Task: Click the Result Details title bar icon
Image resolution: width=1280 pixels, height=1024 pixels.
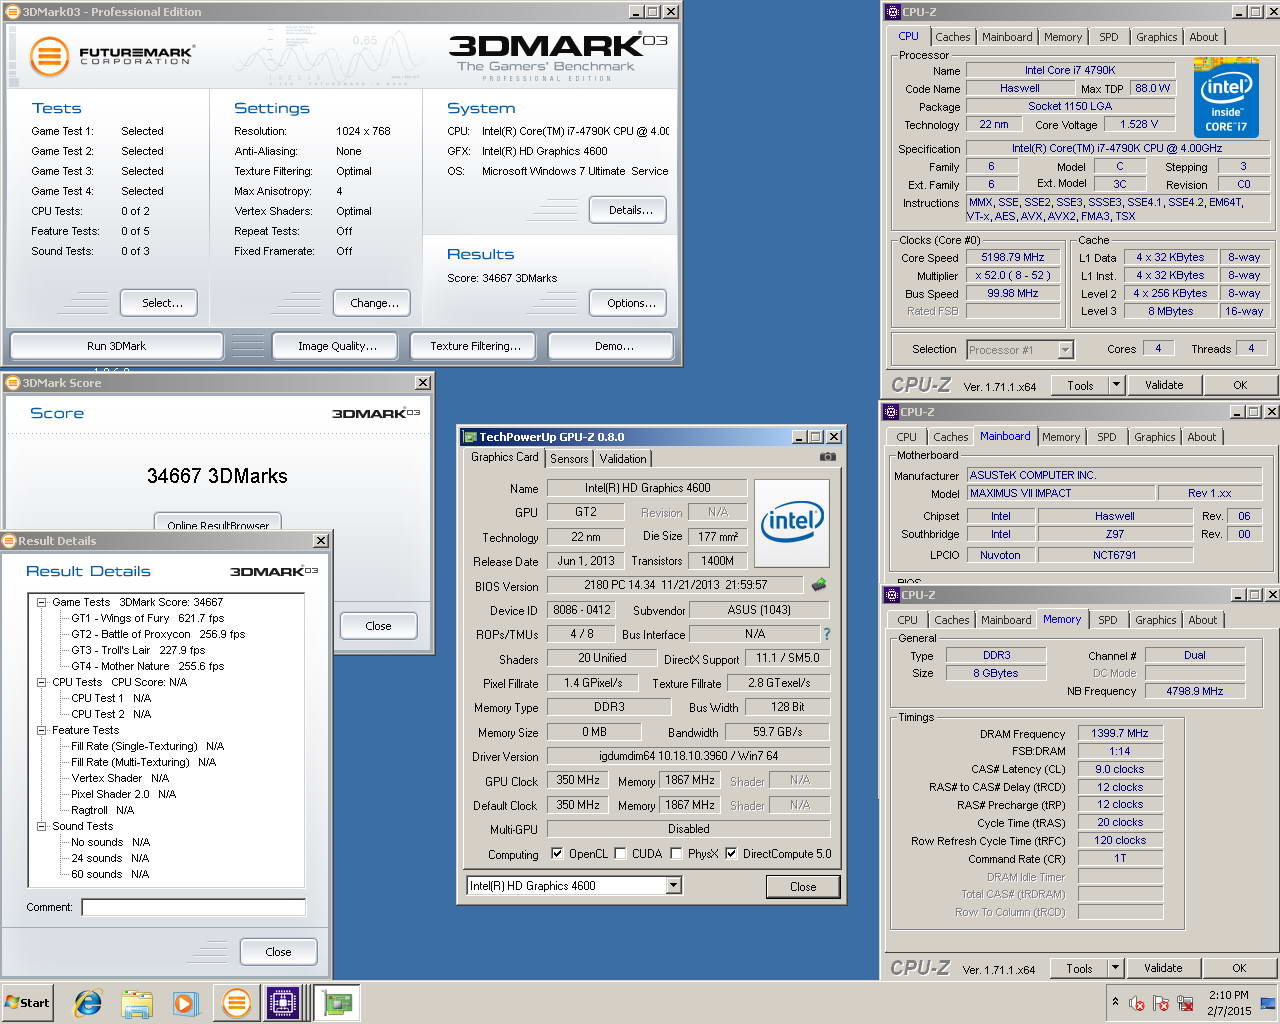Action: coord(10,541)
